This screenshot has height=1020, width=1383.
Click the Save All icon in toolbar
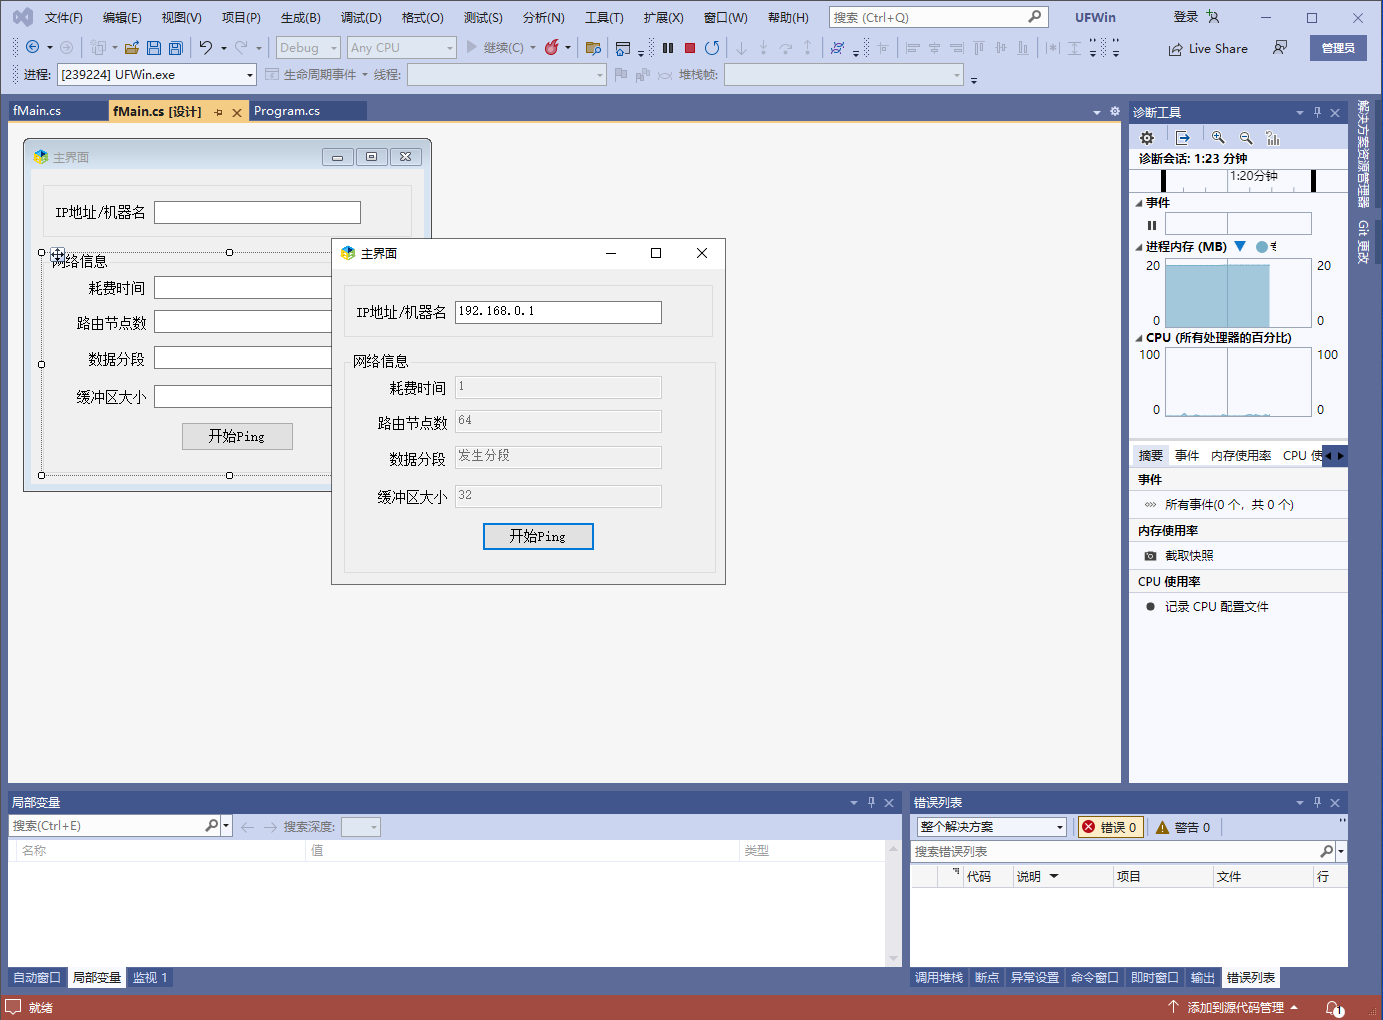tap(176, 48)
